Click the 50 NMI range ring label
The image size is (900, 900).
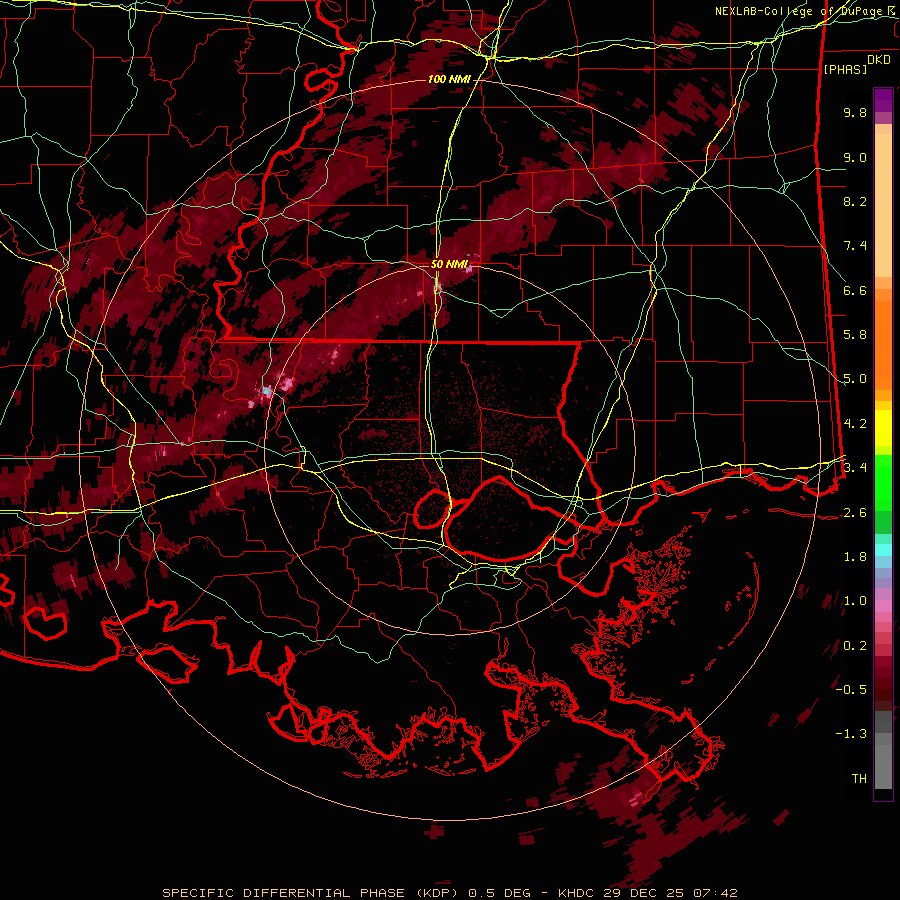coord(449,265)
